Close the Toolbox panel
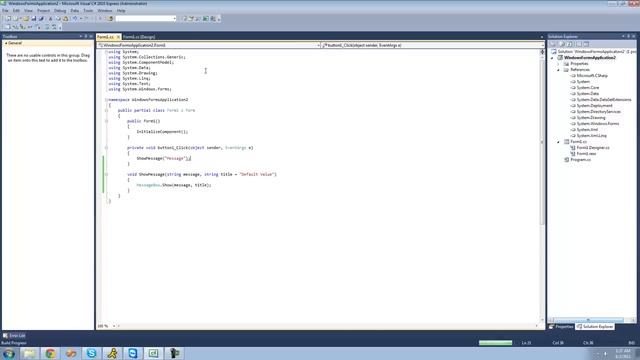The height and width of the screenshot is (360, 640). click(x=91, y=36)
